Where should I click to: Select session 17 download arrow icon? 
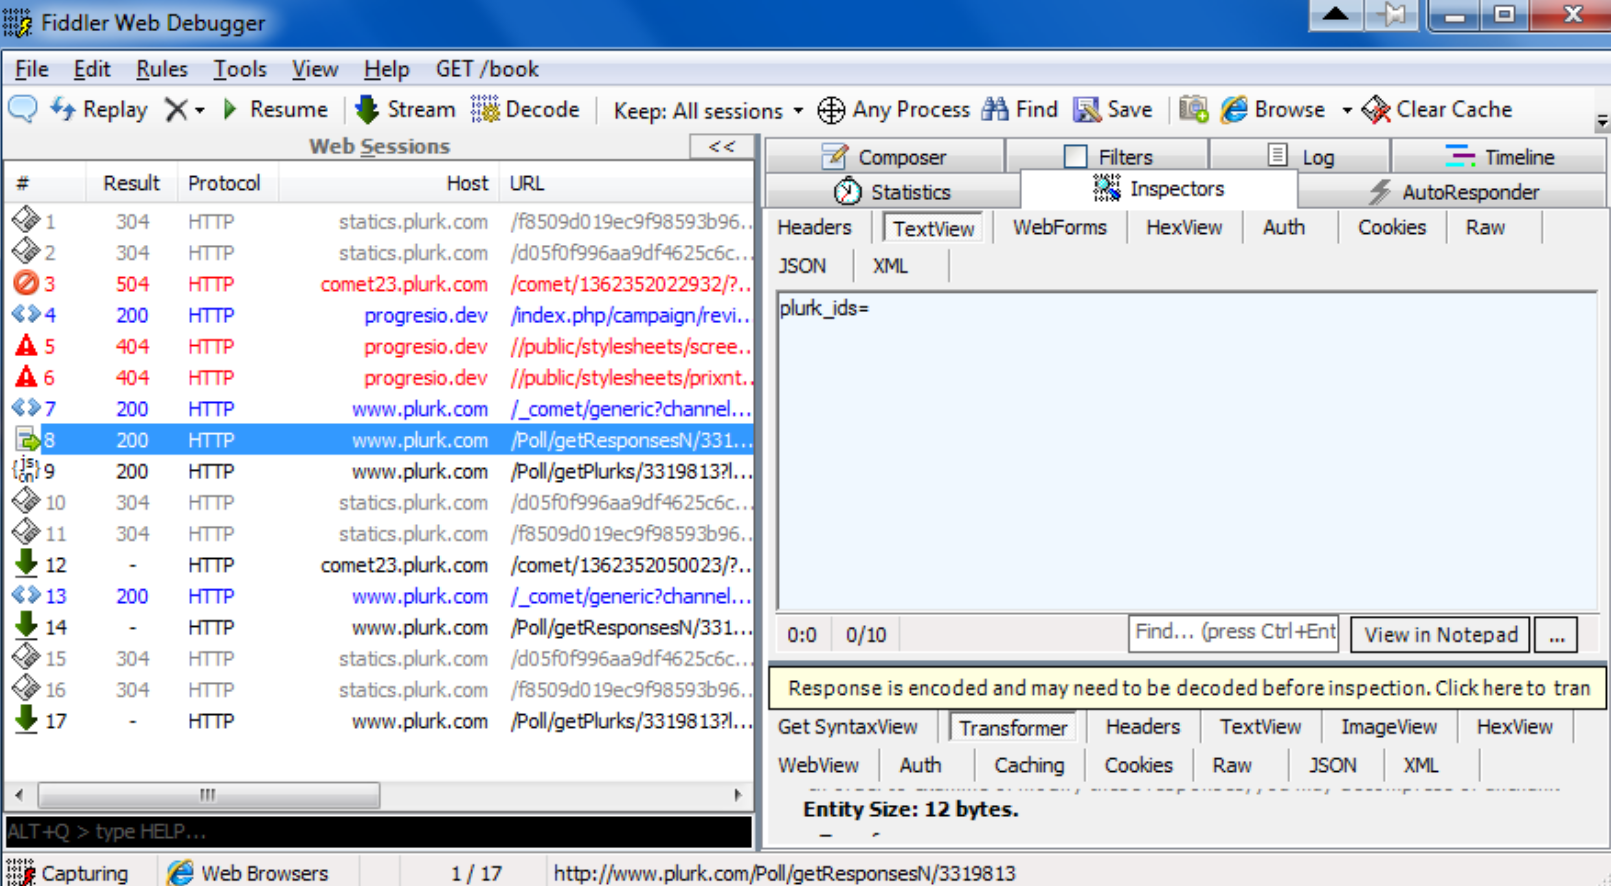tap(26, 720)
